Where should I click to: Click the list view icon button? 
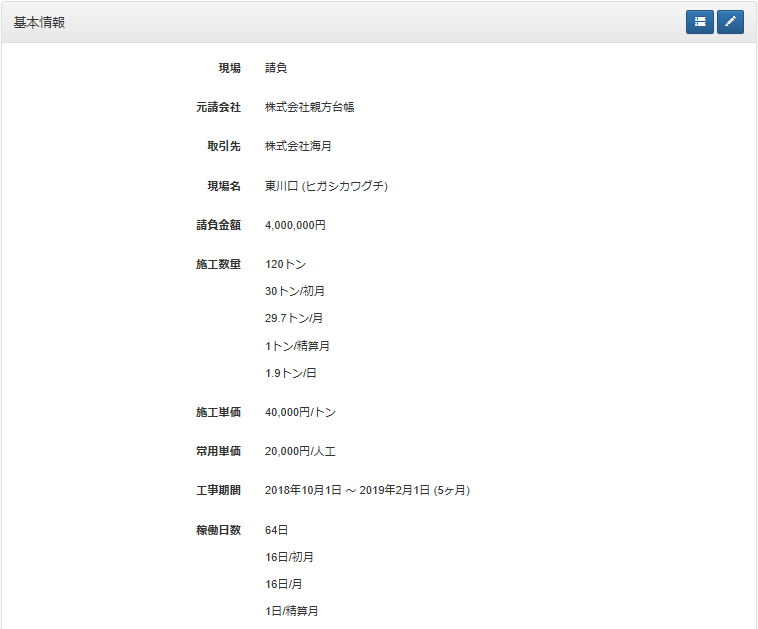pyautogui.click(x=700, y=22)
